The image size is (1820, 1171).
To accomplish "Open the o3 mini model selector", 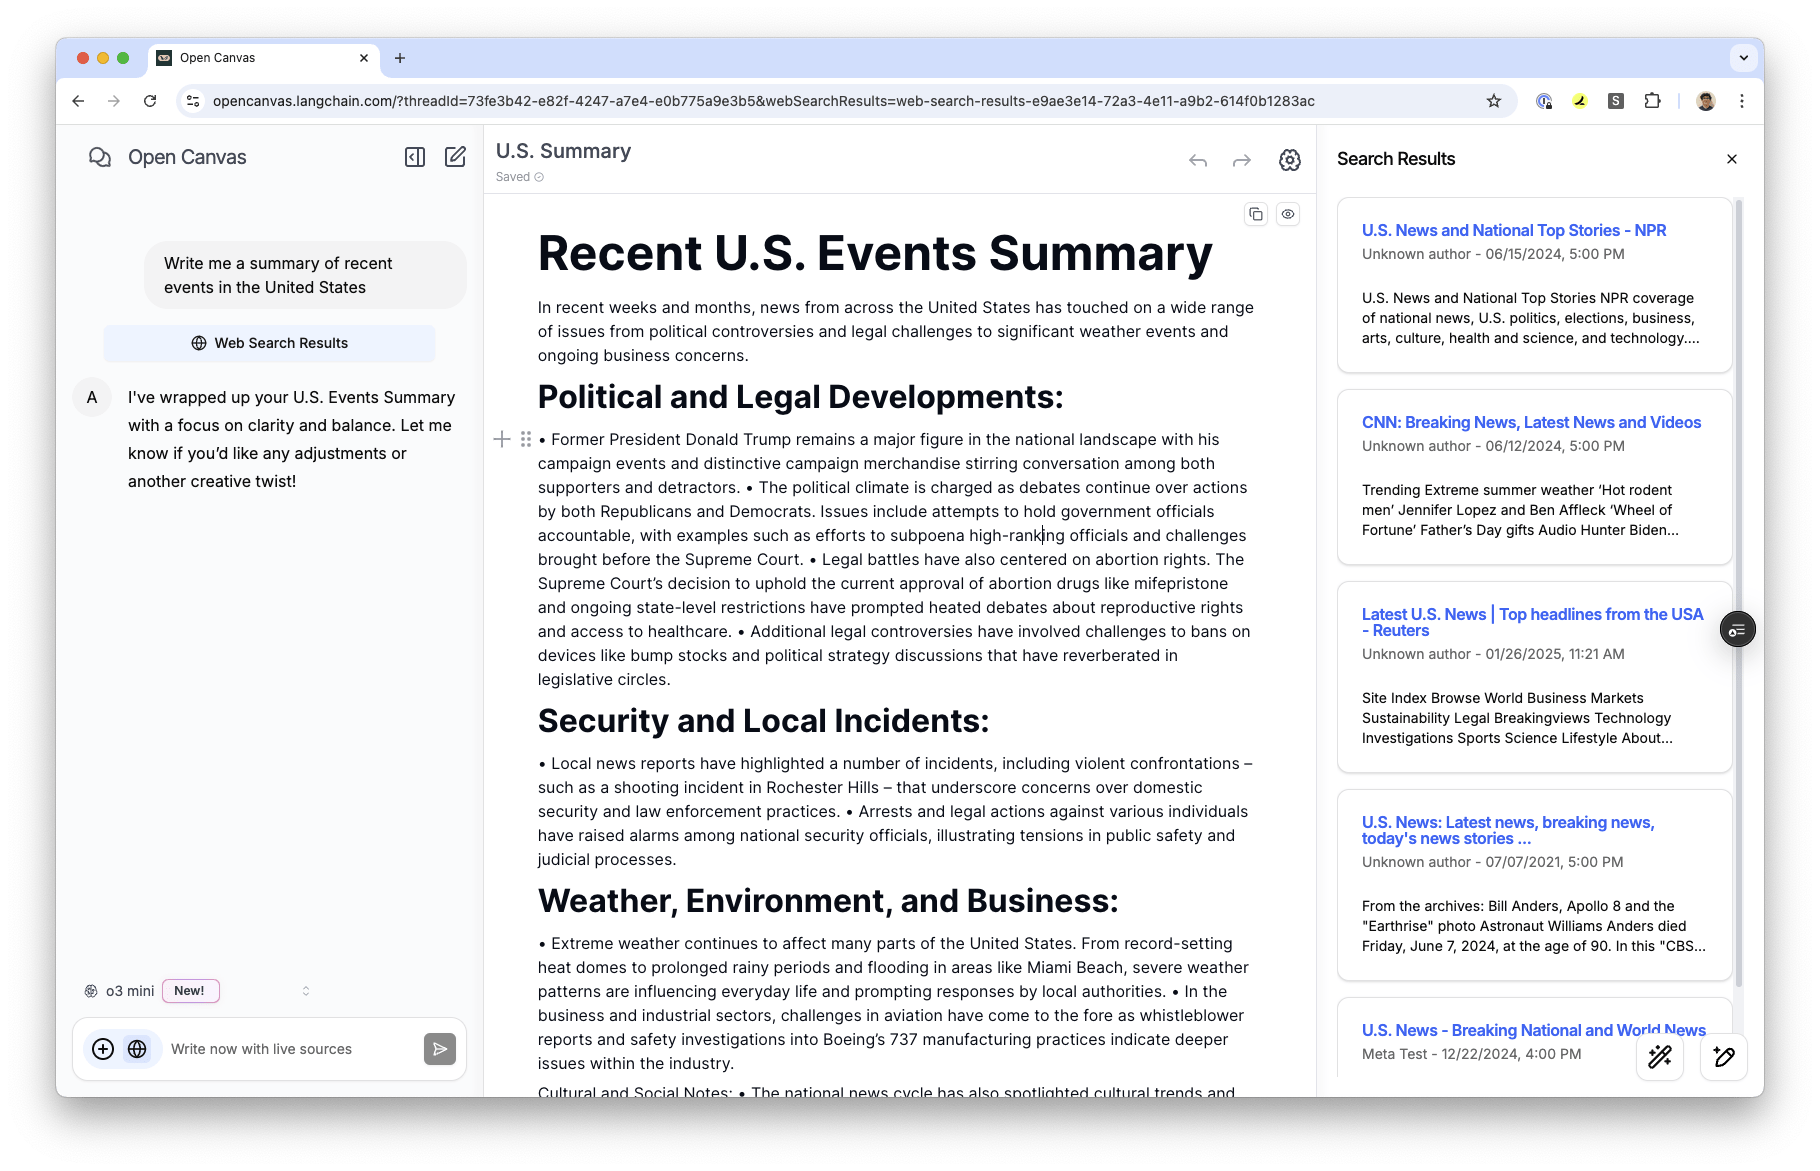I will (198, 991).
